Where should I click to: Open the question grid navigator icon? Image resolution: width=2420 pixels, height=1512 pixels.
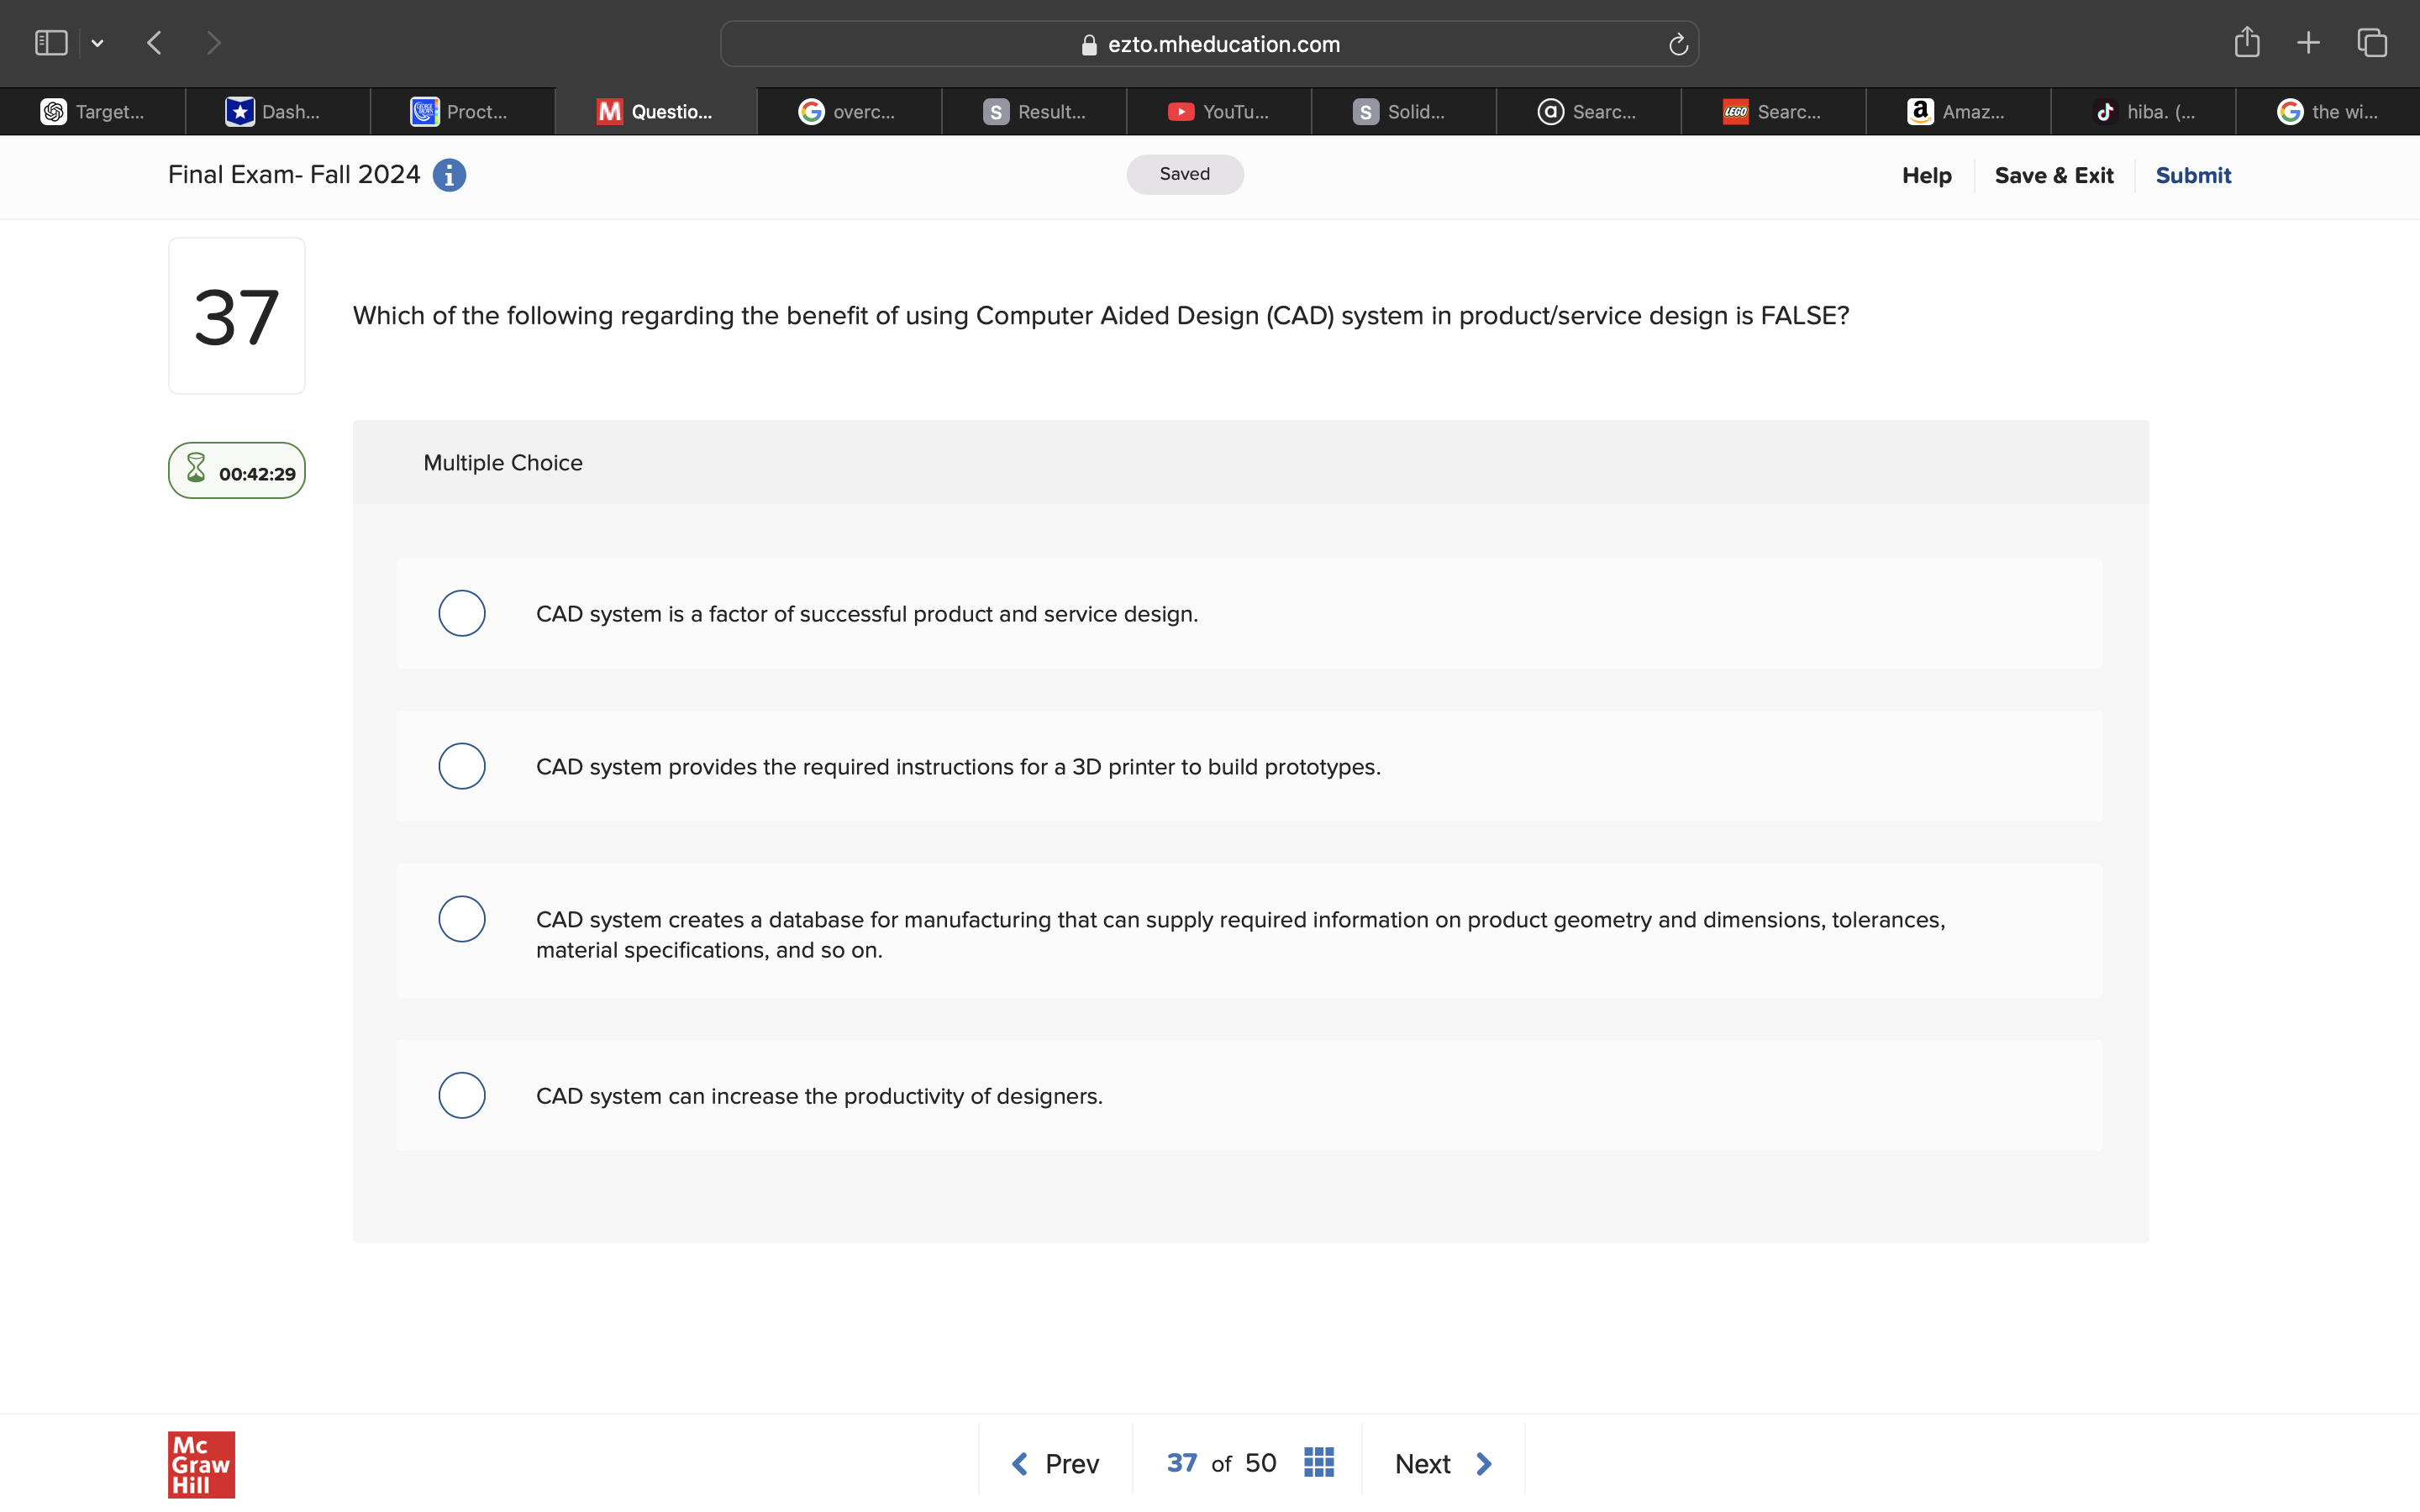click(x=1319, y=1463)
